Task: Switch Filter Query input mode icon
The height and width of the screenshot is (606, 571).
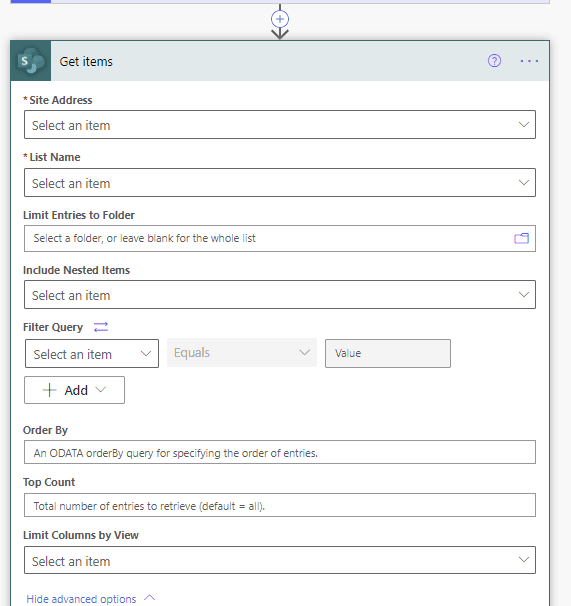Action: point(101,327)
